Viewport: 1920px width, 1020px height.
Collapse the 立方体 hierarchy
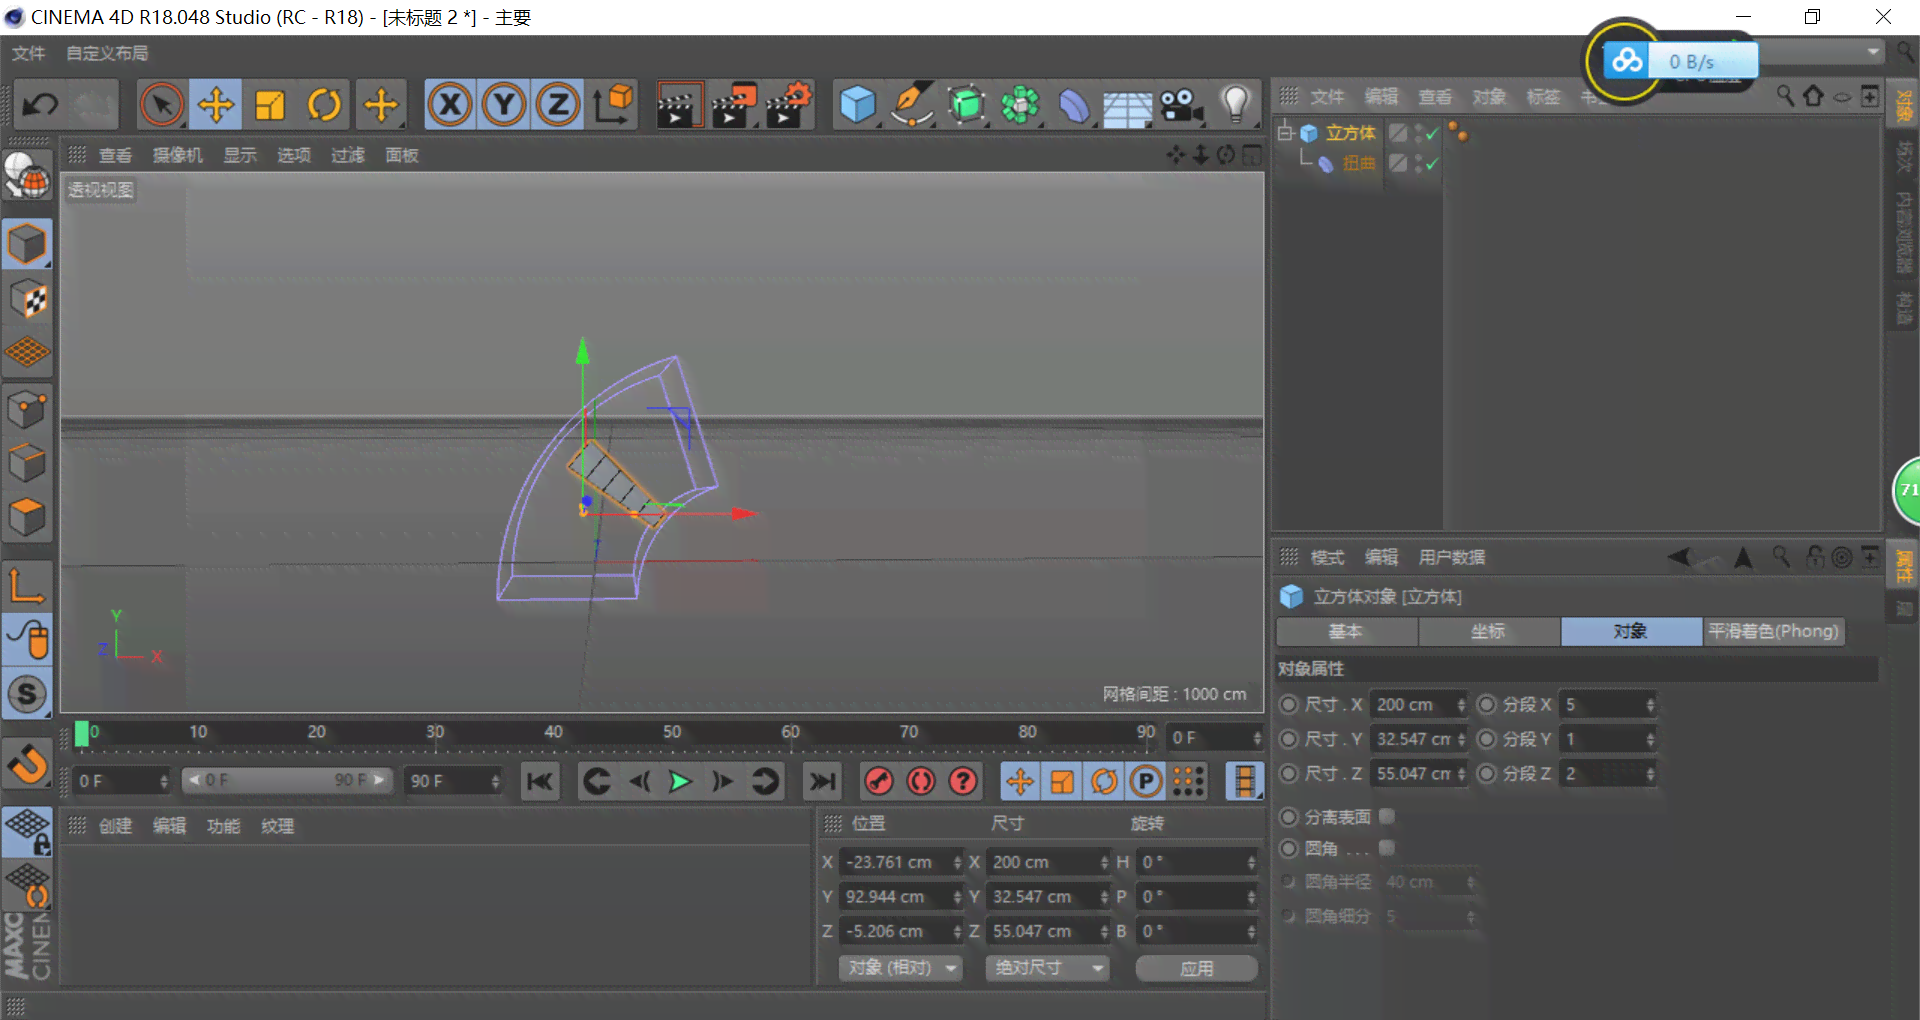pyautogui.click(x=1285, y=132)
